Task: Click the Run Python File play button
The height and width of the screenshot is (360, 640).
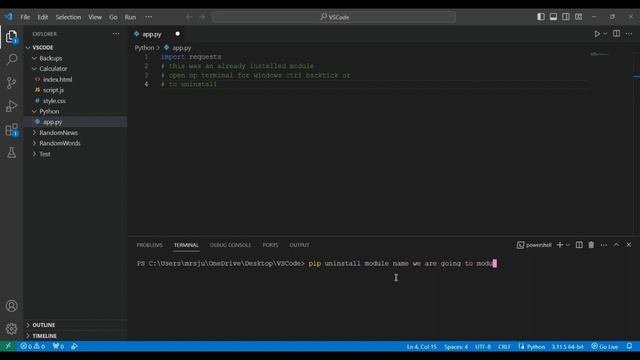Action: pyautogui.click(x=597, y=34)
